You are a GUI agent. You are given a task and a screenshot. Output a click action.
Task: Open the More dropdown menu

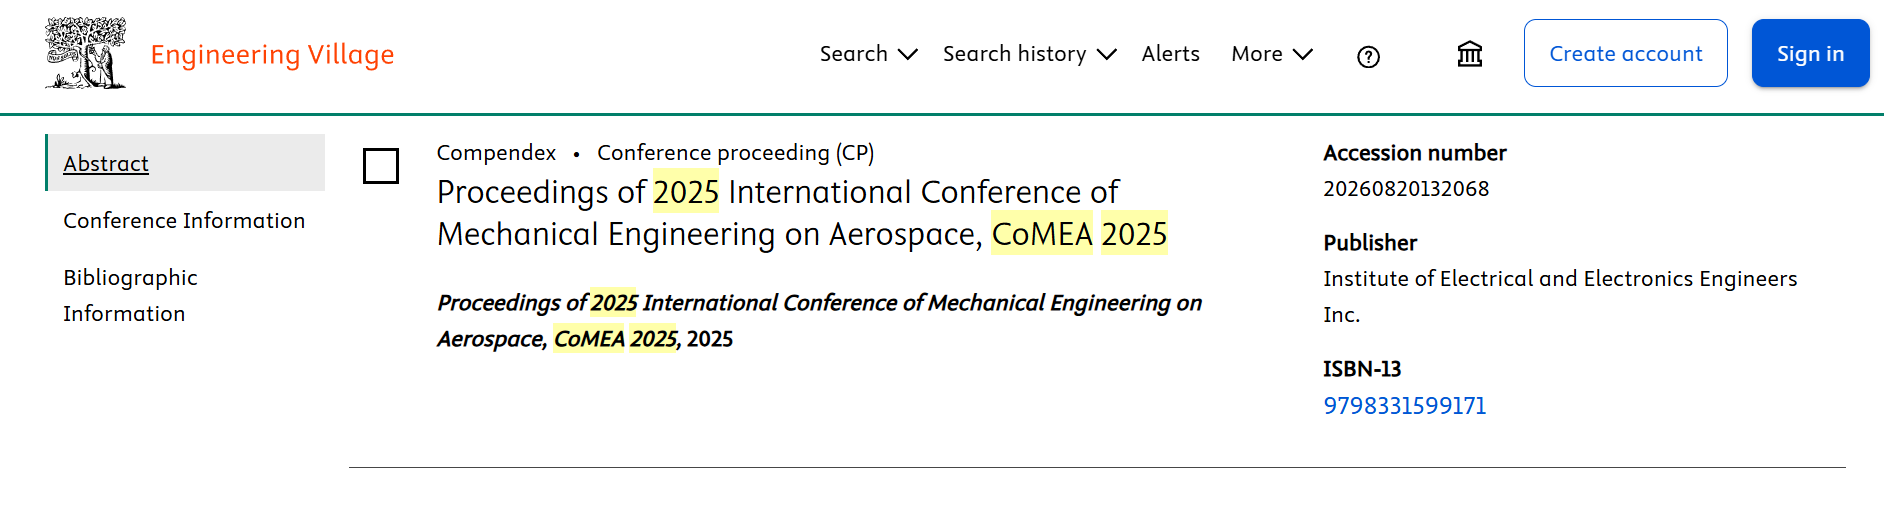[x=1271, y=54]
